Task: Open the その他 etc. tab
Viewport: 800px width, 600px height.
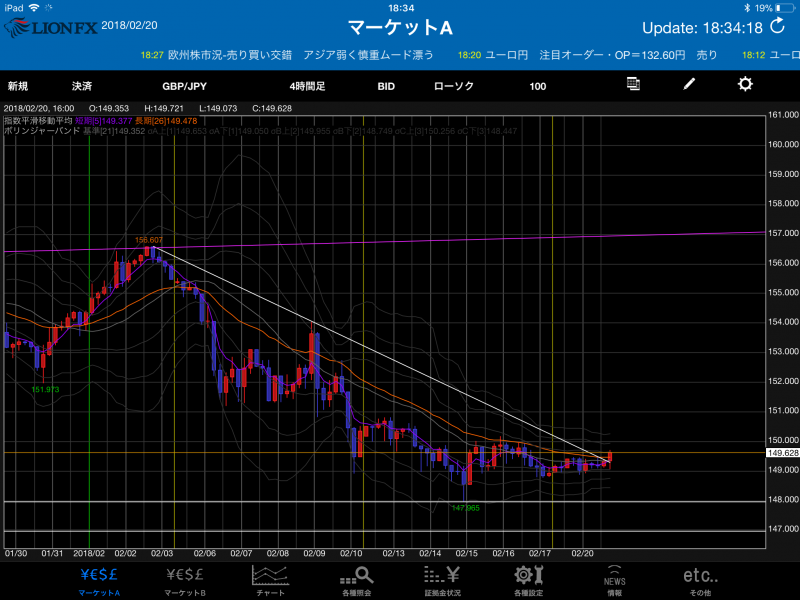Action: coord(700,579)
